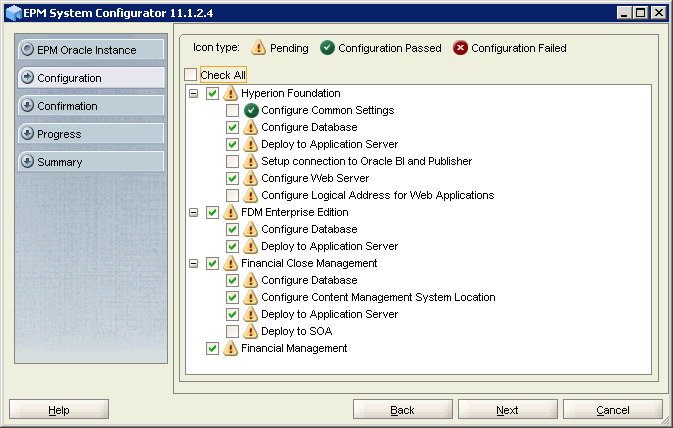The height and width of the screenshot is (428, 673).
Task: Click the Progress step arrow icon
Action: coord(27,133)
